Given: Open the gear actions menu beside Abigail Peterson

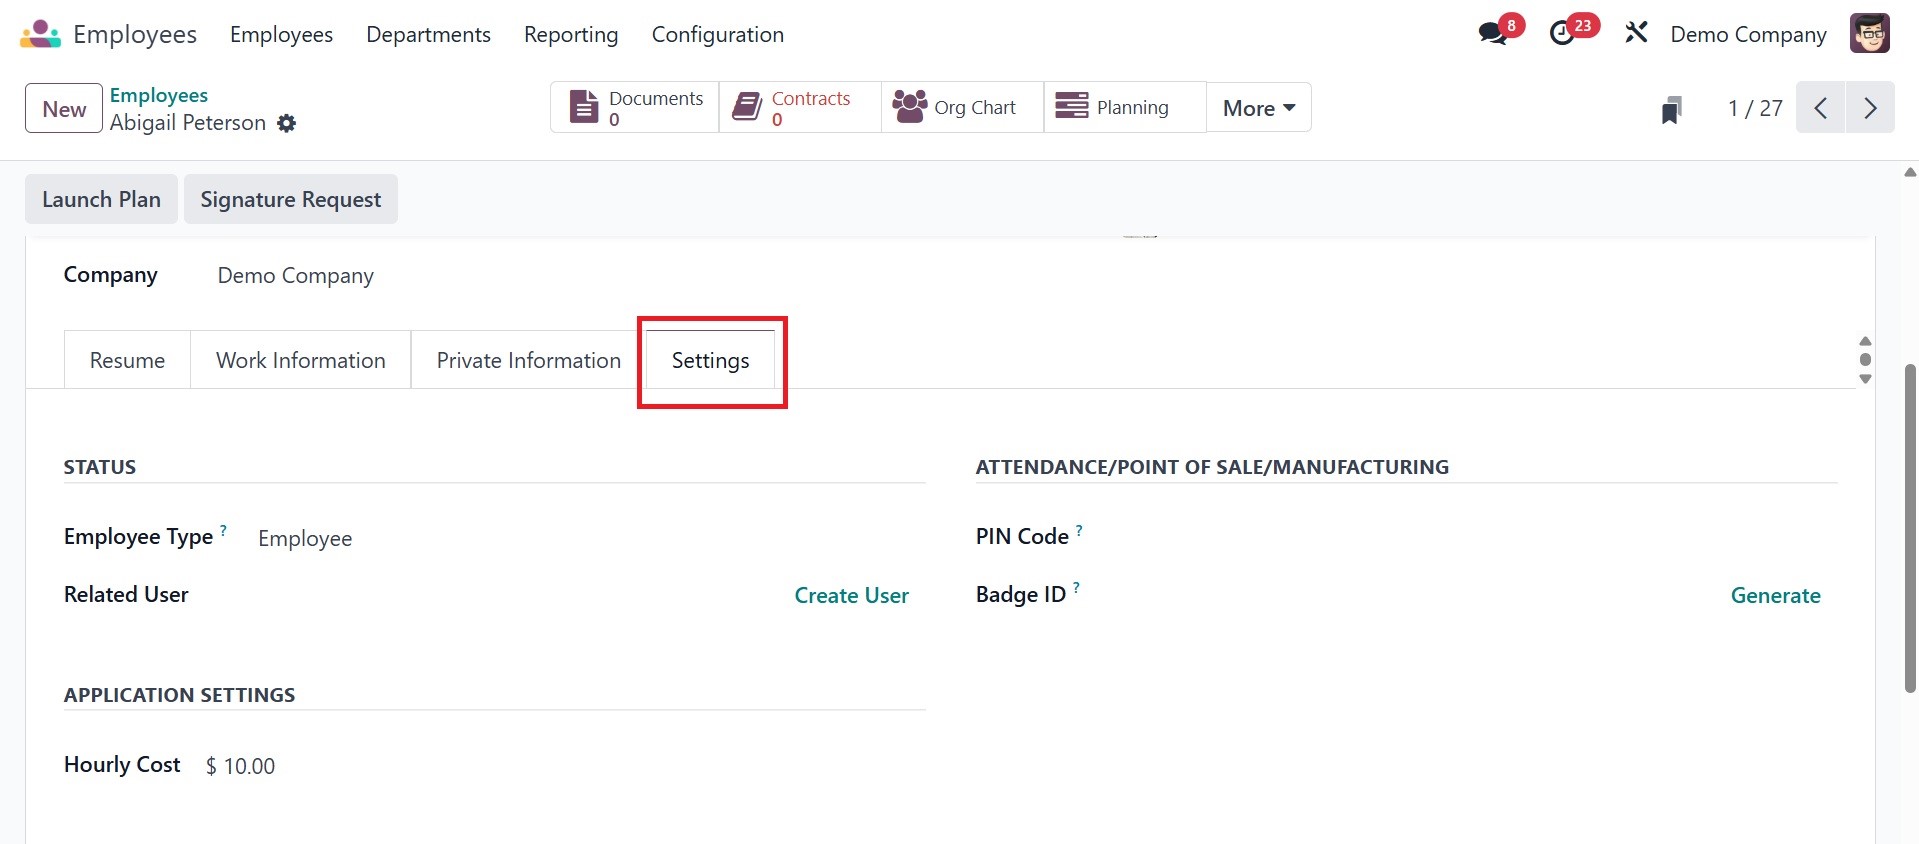Looking at the screenshot, I should pos(287,124).
